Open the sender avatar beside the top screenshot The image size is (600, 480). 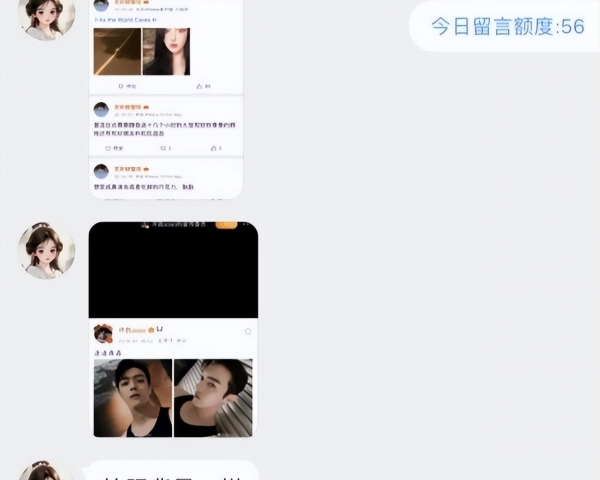pyautogui.click(x=46, y=15)
